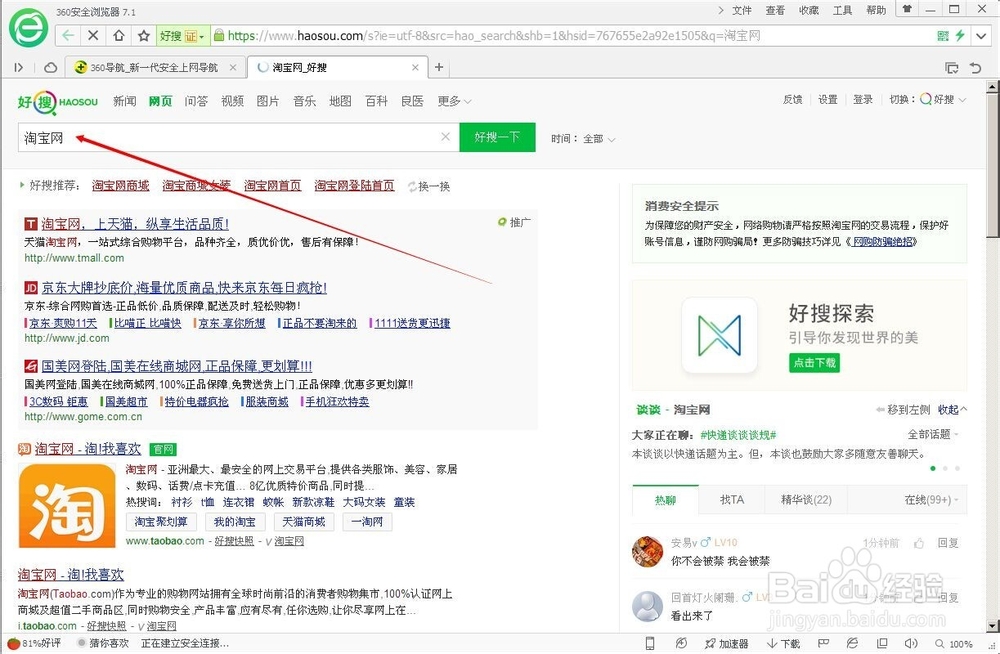Open the 帮助 menu
The width and height of the screenshot is (1000, 654).
point(876,10)
